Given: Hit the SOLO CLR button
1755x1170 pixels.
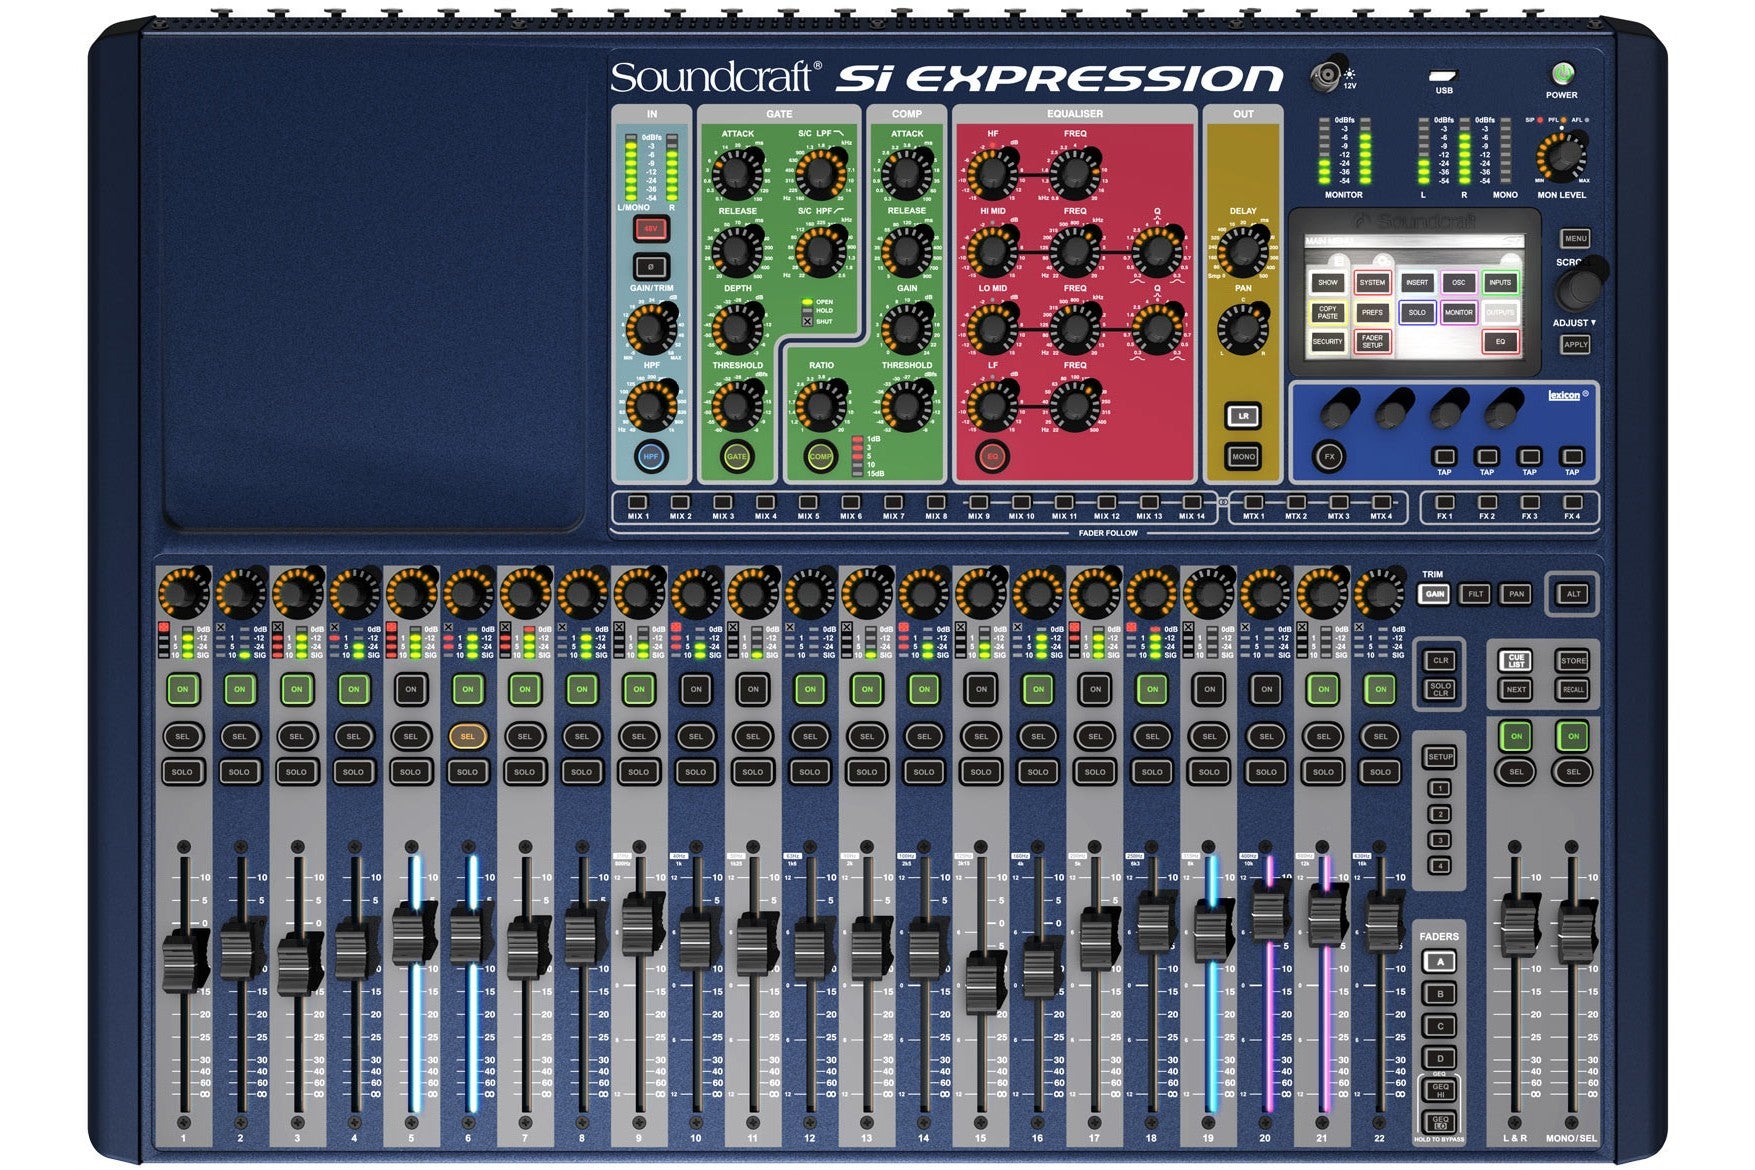Looking at the screenshot, I should (x=1440, y=689).
